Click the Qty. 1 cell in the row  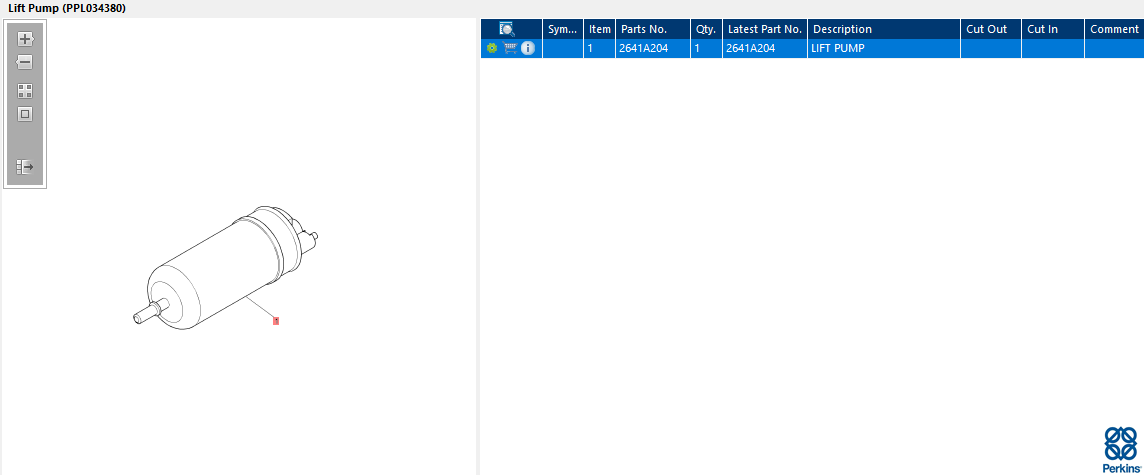click(x=706, y=49)
